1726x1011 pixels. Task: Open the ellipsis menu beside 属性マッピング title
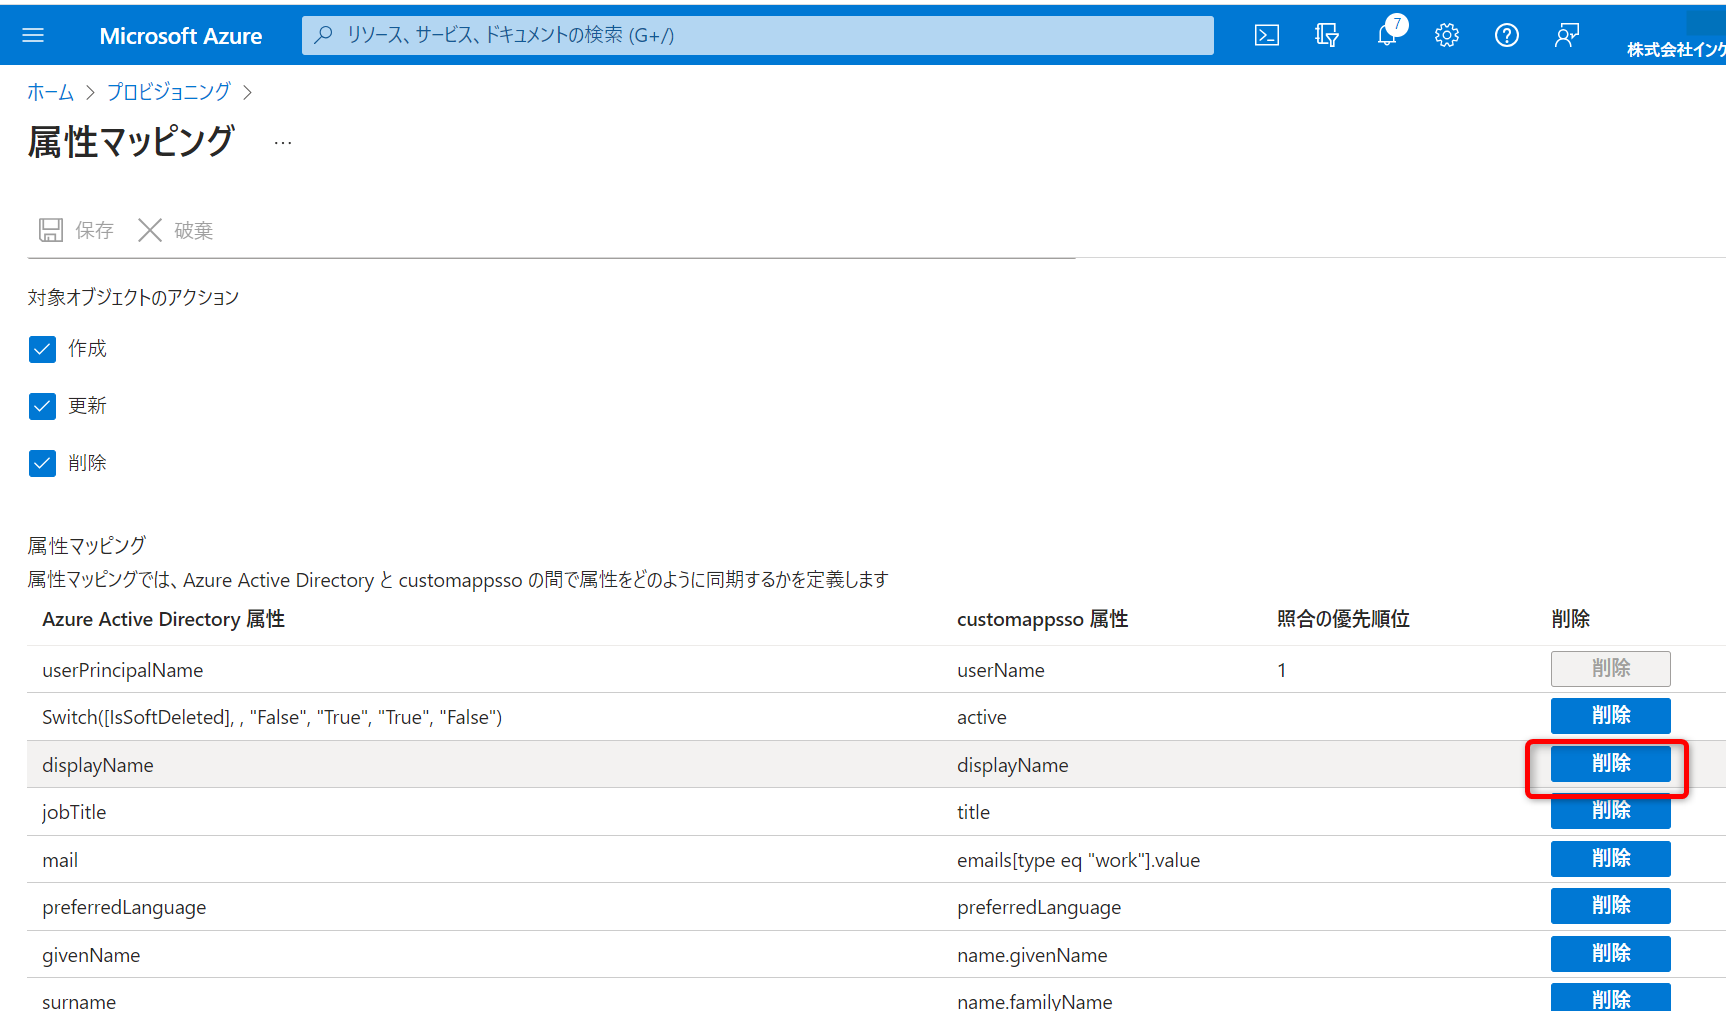(283, 143)
